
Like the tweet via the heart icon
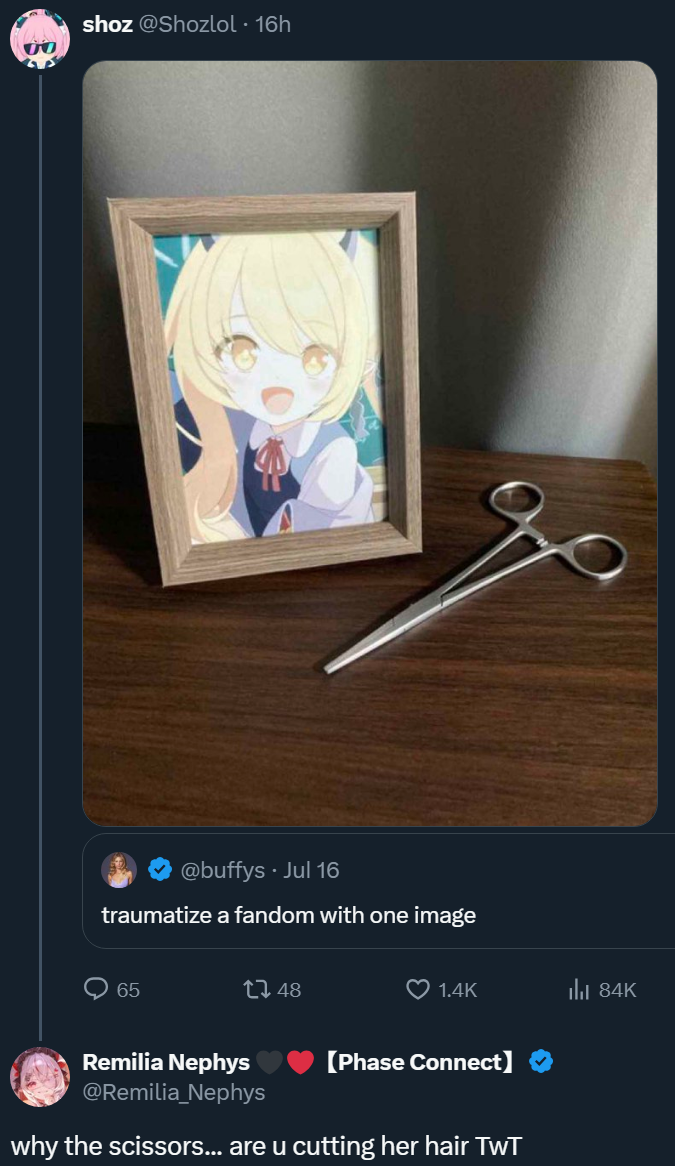click(x=418, y=989)
